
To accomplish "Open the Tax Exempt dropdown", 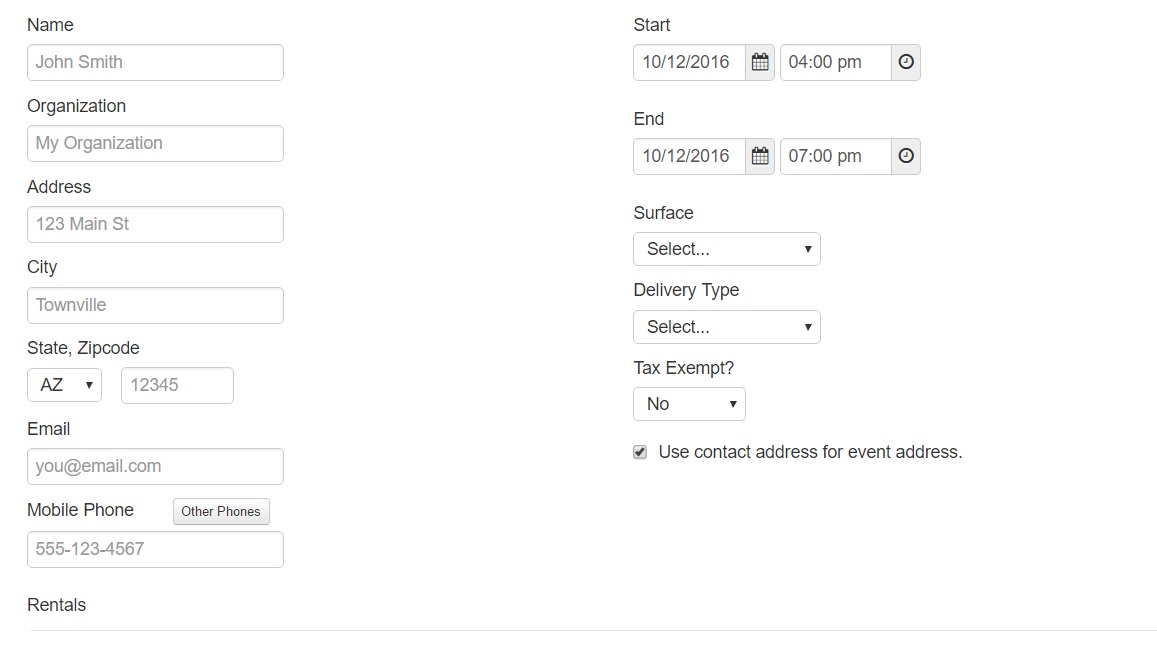I will [689, 404].
